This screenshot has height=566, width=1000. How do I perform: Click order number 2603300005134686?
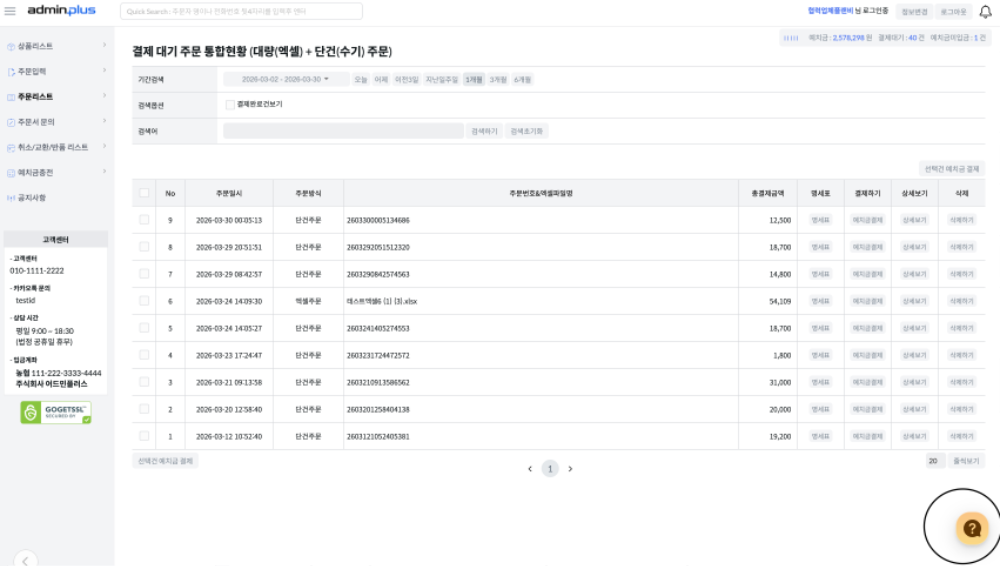[x=378, y=220]
